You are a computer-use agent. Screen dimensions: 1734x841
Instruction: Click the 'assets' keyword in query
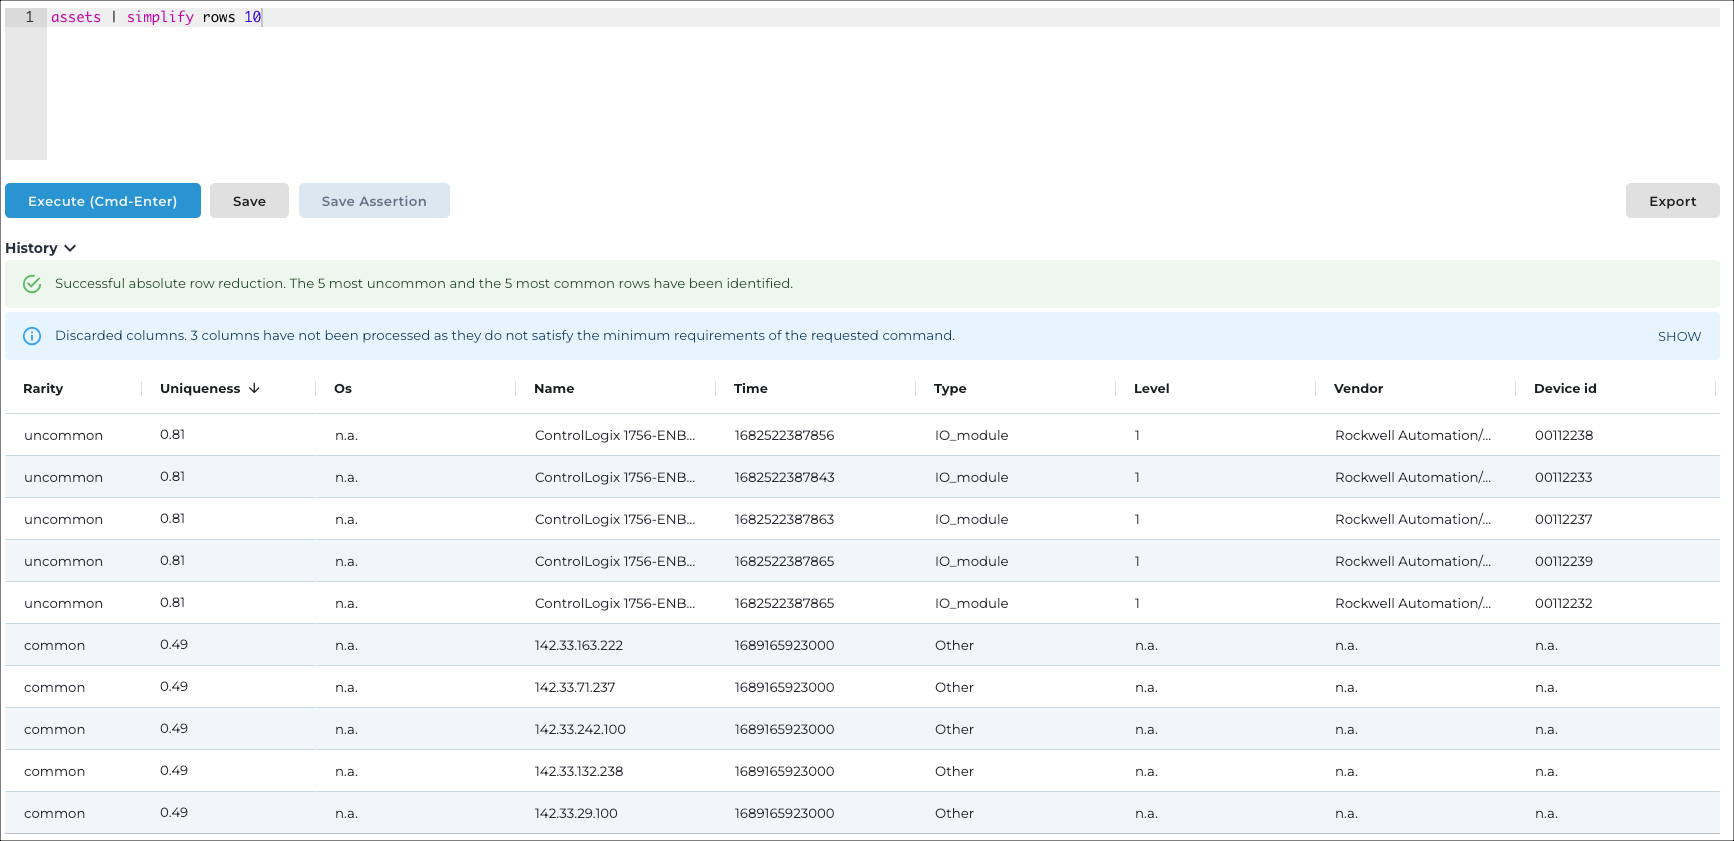76,17
